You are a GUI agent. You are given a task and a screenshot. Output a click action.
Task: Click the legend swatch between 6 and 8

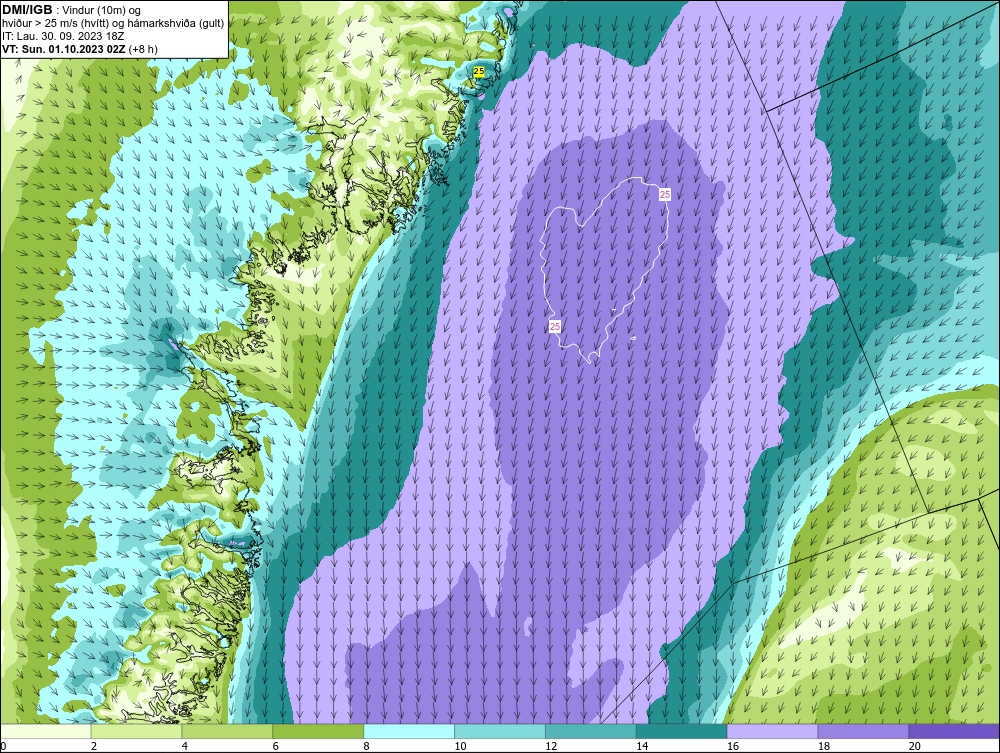pyautogui.click(x=318, y=731)
